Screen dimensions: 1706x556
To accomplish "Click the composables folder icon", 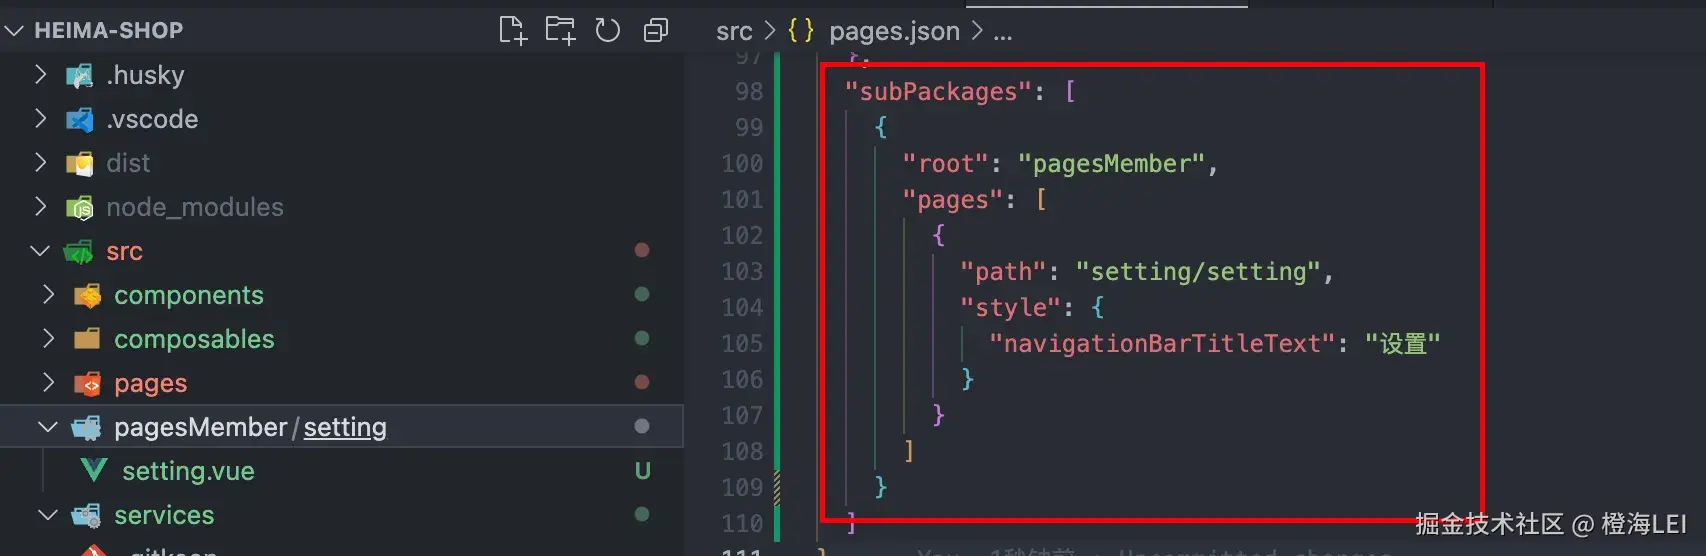I will click(x=87, y=339).
